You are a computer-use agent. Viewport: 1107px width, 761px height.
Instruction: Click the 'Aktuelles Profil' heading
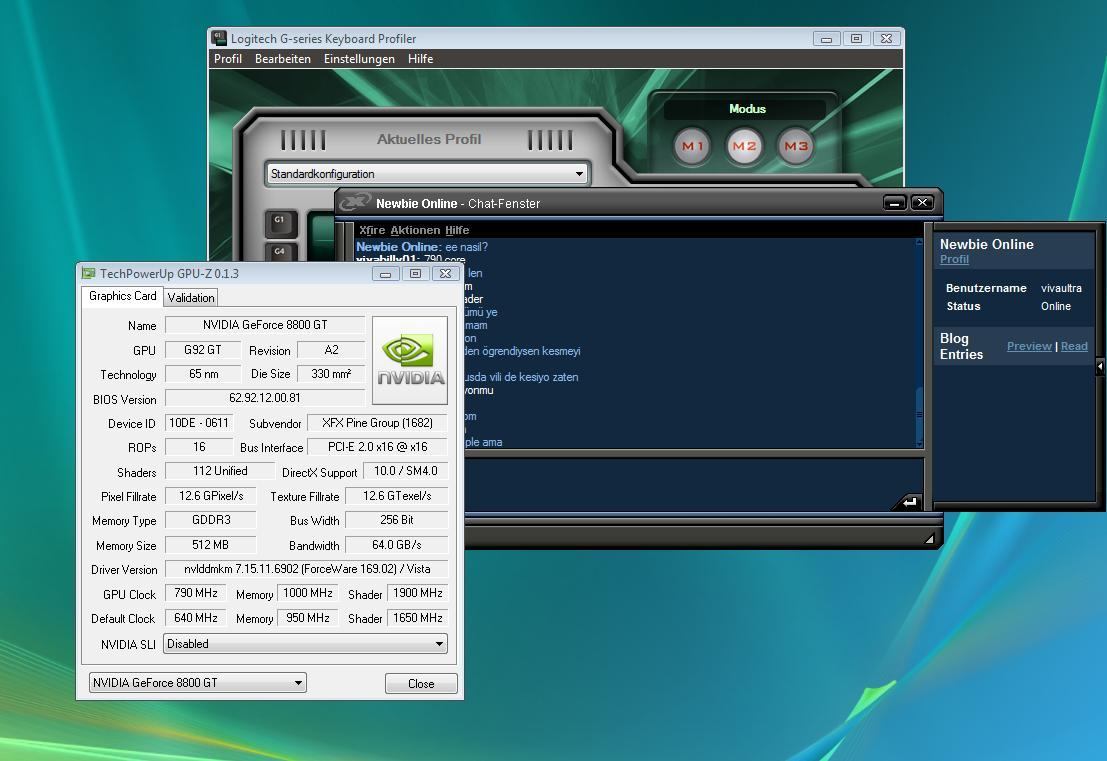pos(429,139)
